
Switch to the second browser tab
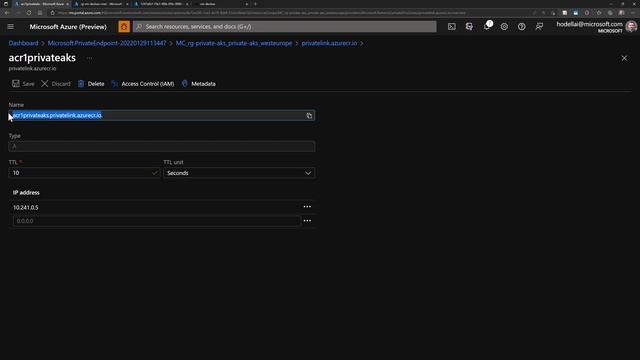point(100,4)
